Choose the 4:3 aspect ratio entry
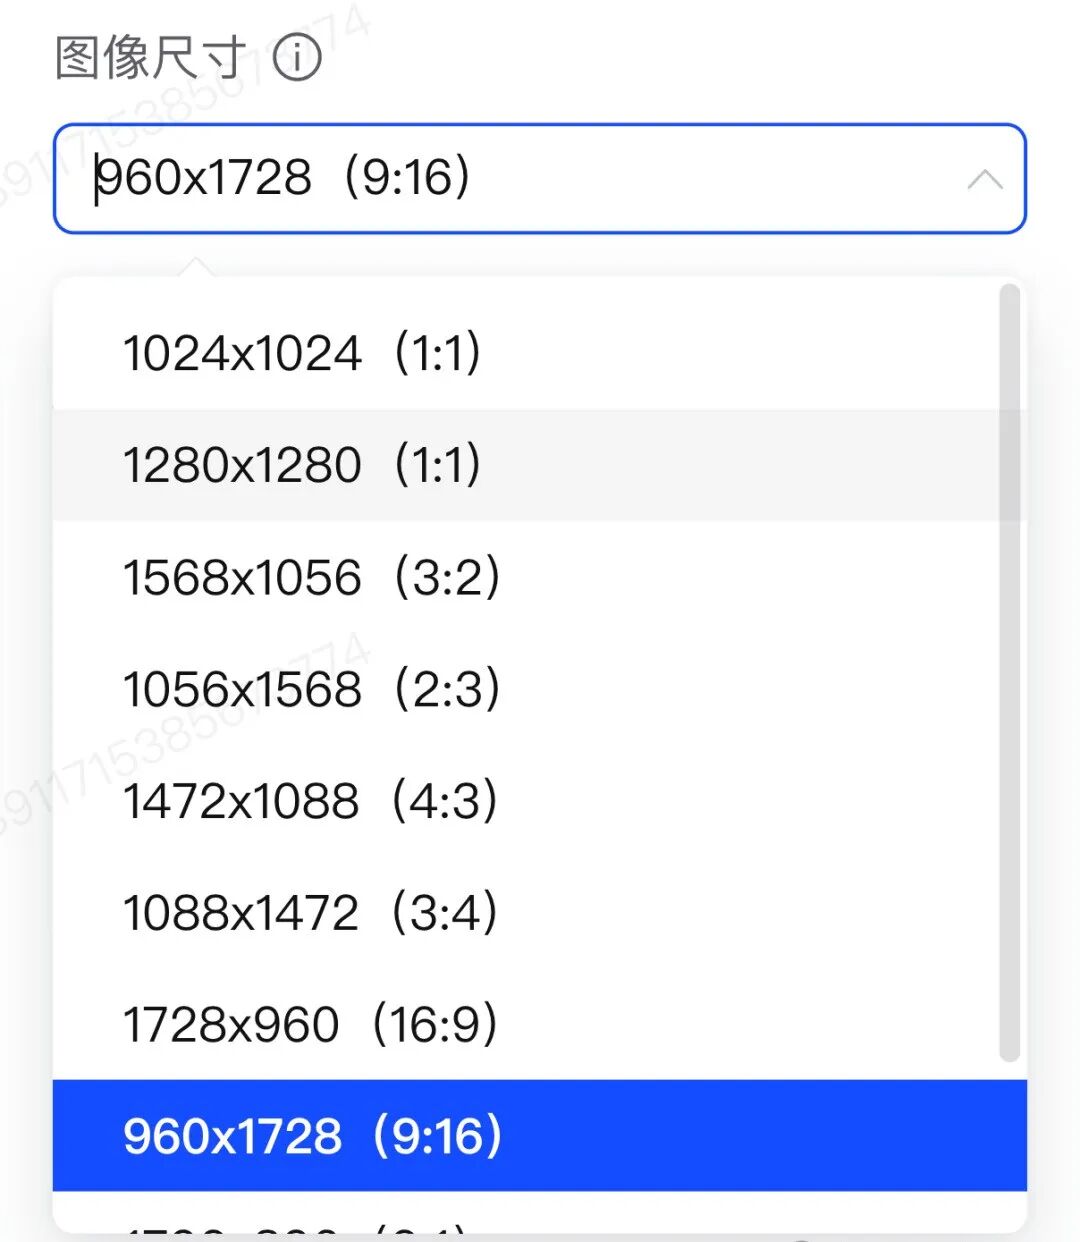Viewport: 1080px width, 1242px height. [x=310, y=802]
